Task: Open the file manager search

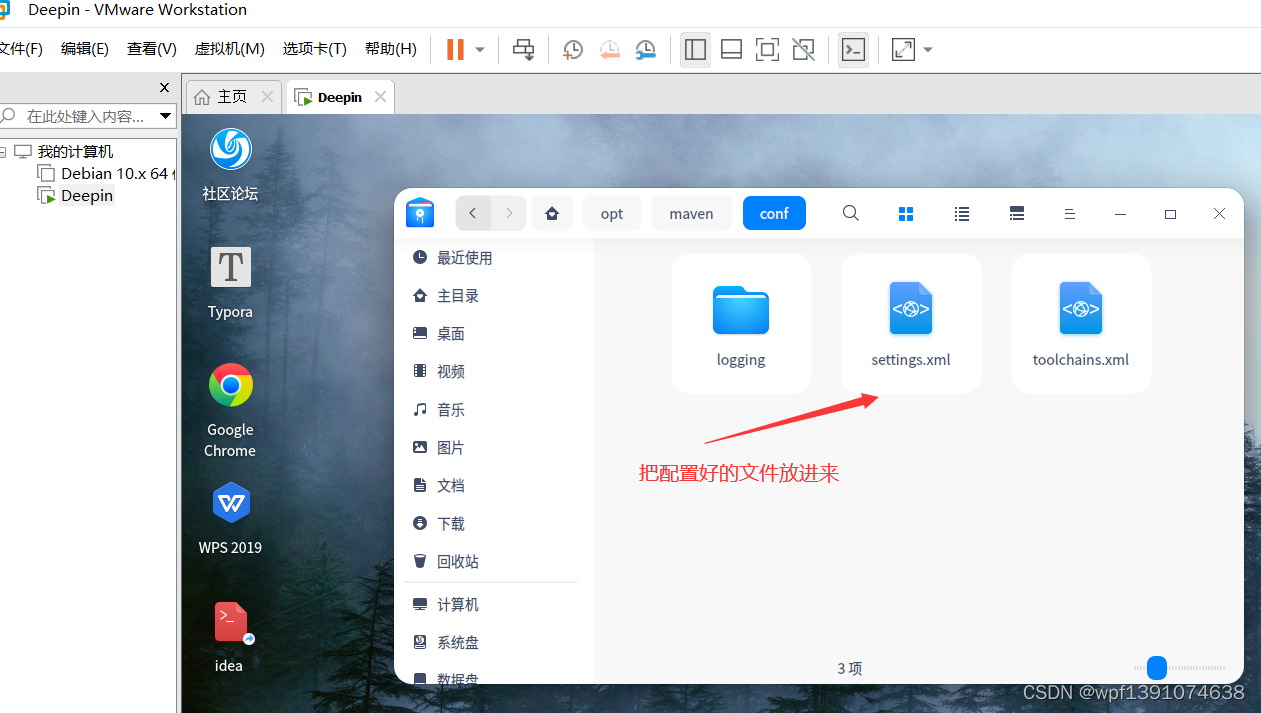Action: tap(850, 213)
